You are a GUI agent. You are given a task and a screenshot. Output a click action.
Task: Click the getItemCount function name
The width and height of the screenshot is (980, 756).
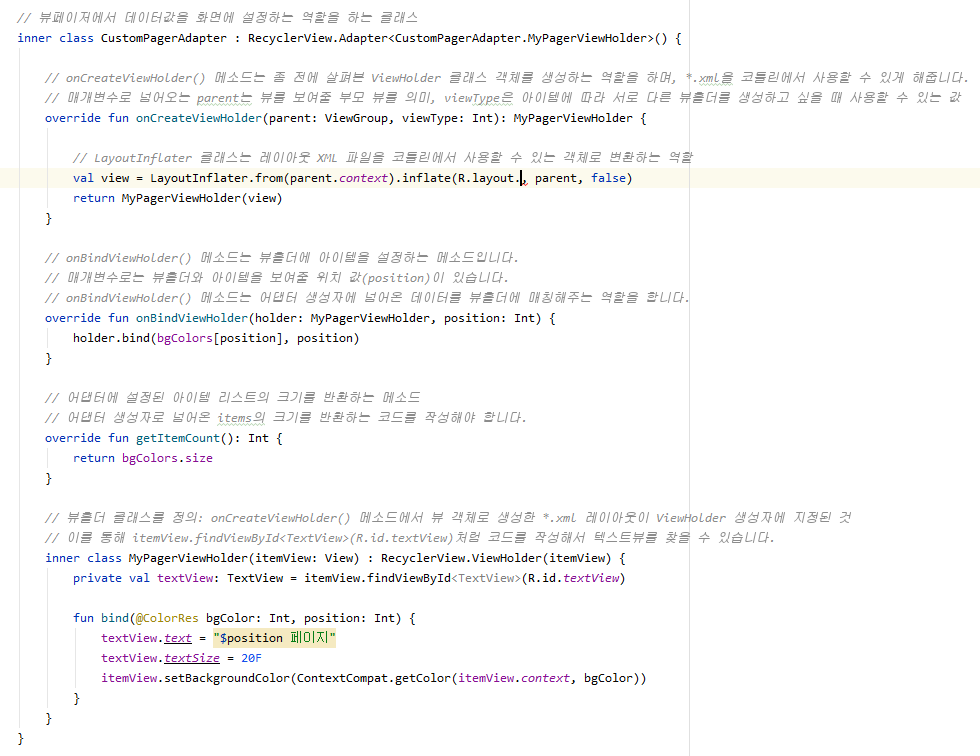click(178, 438)
